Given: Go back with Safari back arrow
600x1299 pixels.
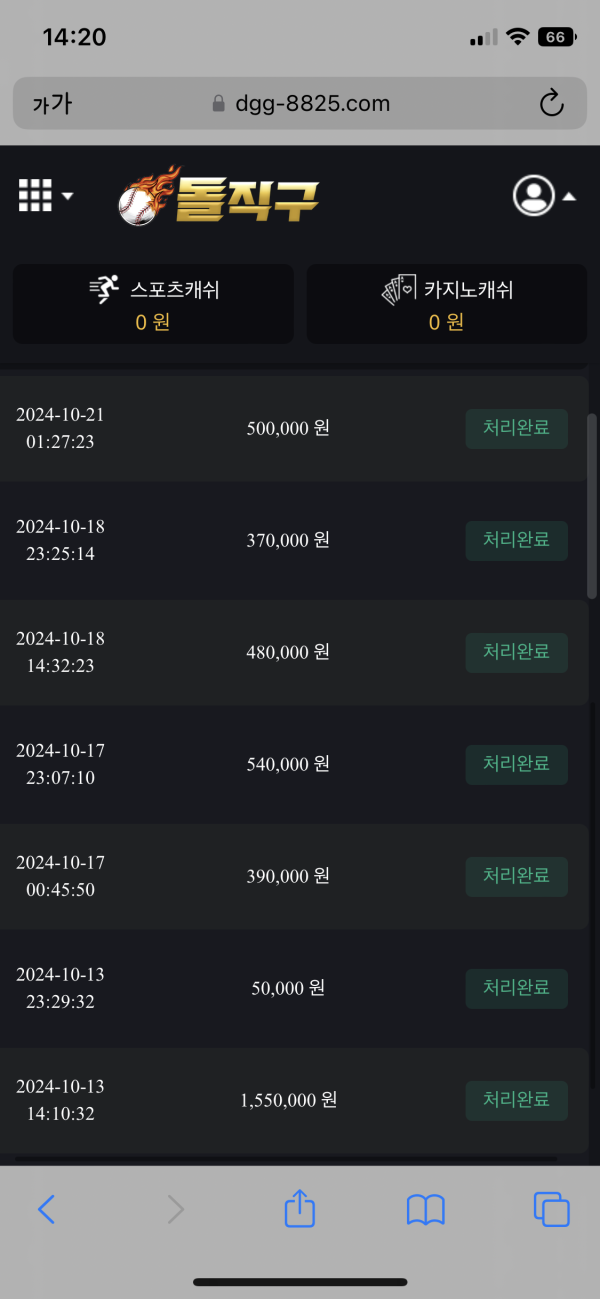Looking at the screenshot, I should (x=46, y=1210).
